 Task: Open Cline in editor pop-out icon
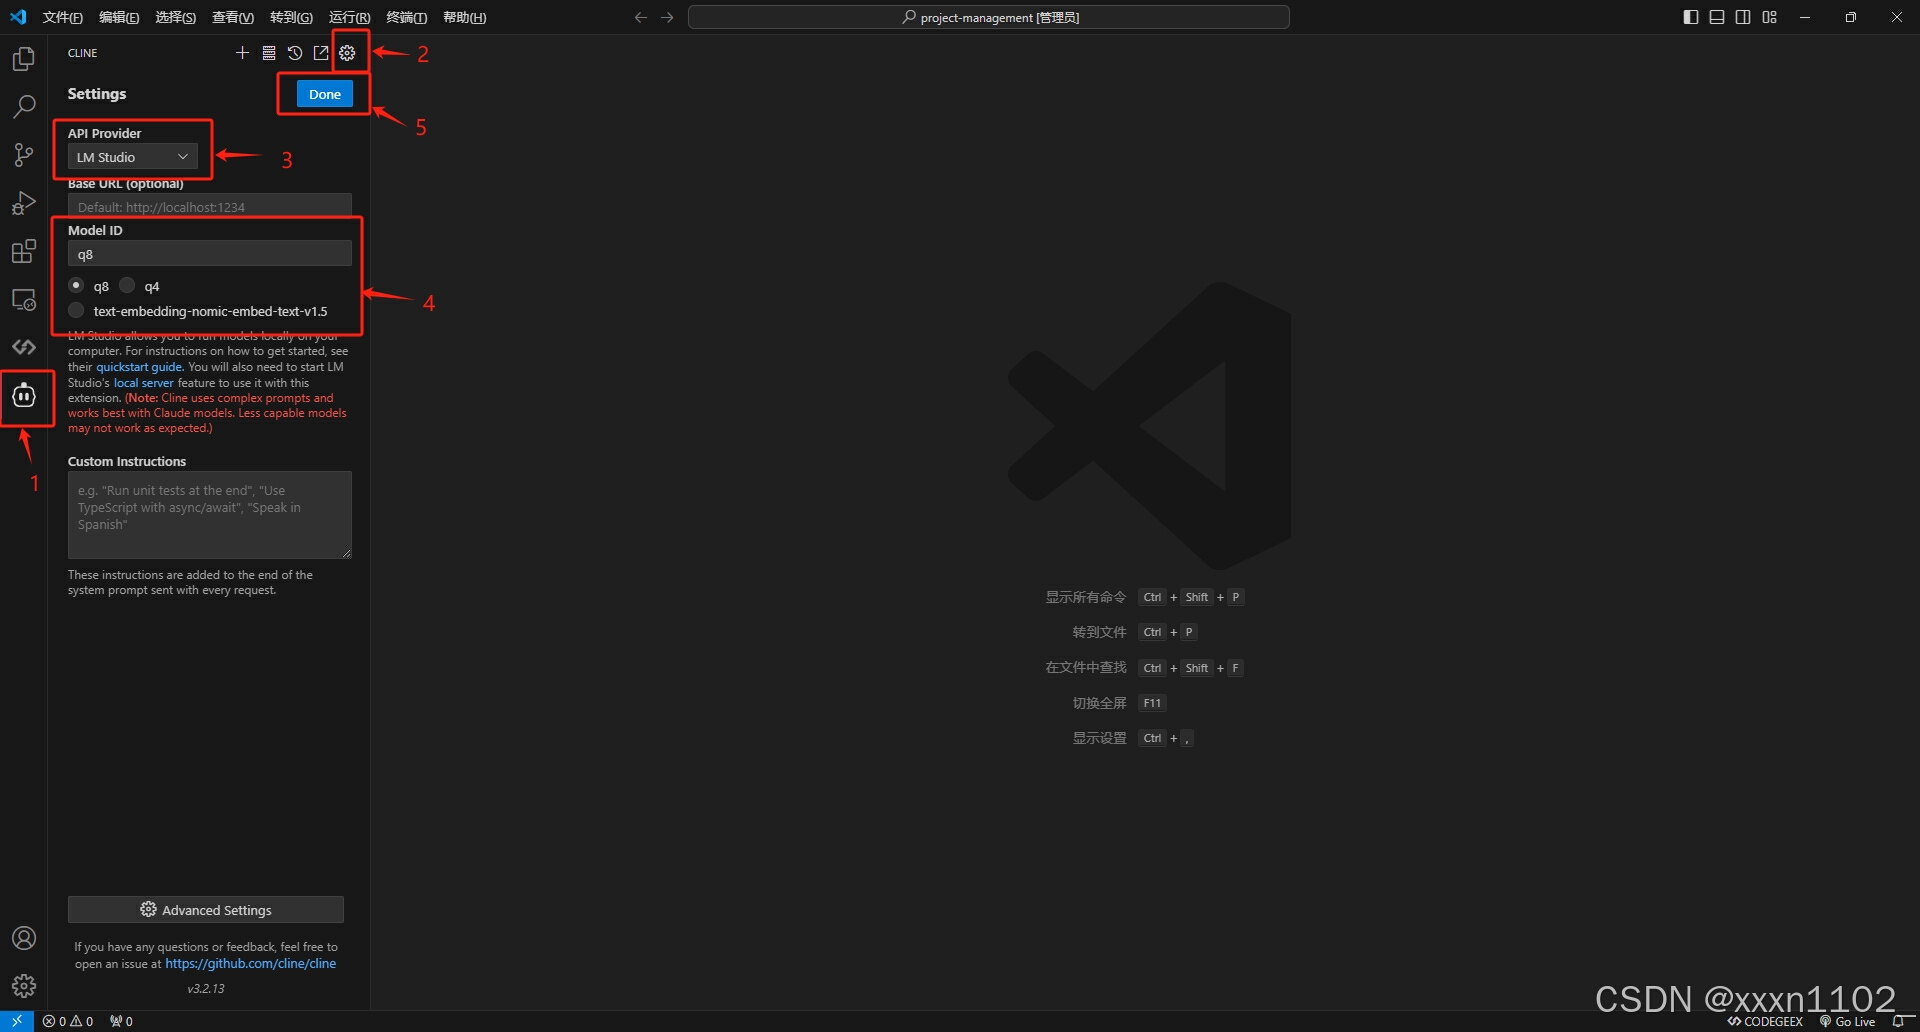(321, 53)
